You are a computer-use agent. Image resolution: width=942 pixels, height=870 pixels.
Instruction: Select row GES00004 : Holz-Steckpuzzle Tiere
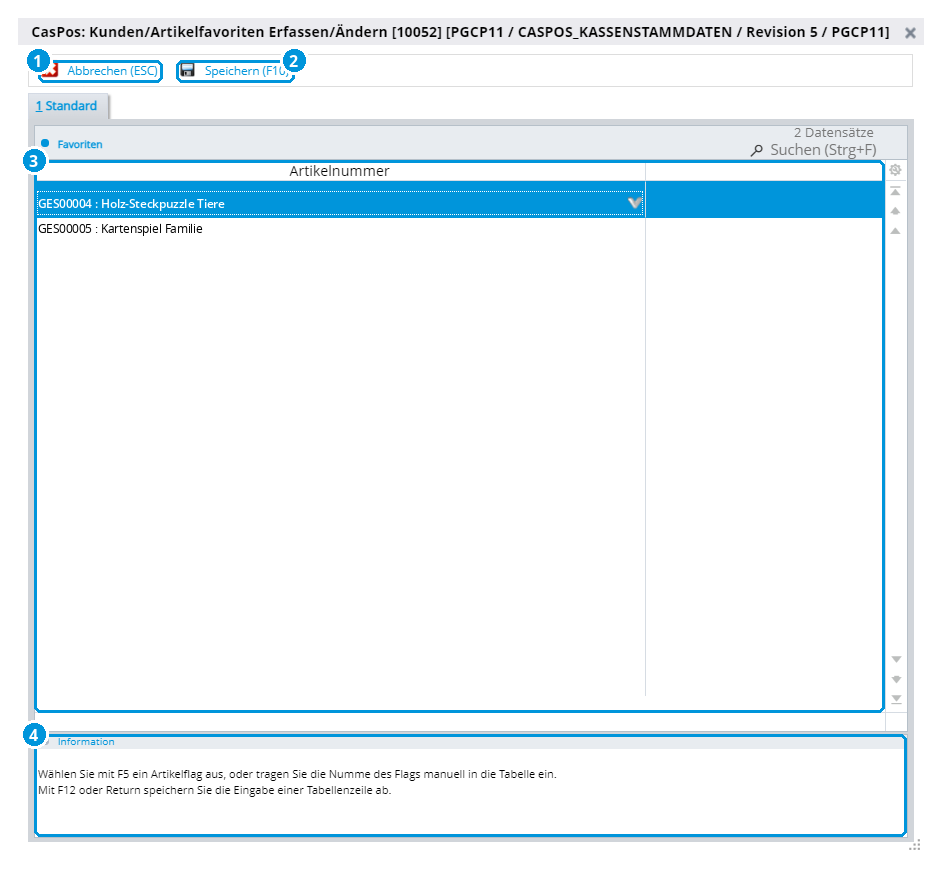pyautogui.click(x=340, y=204)
